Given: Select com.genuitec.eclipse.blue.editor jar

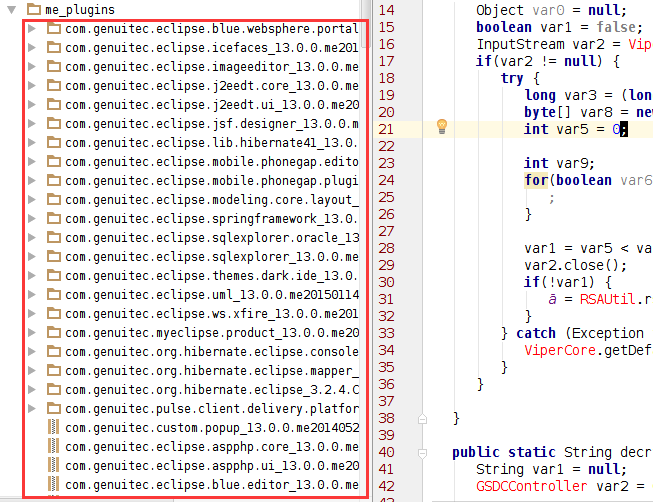Looking at the screenshot, I should (x=212, y=485).
